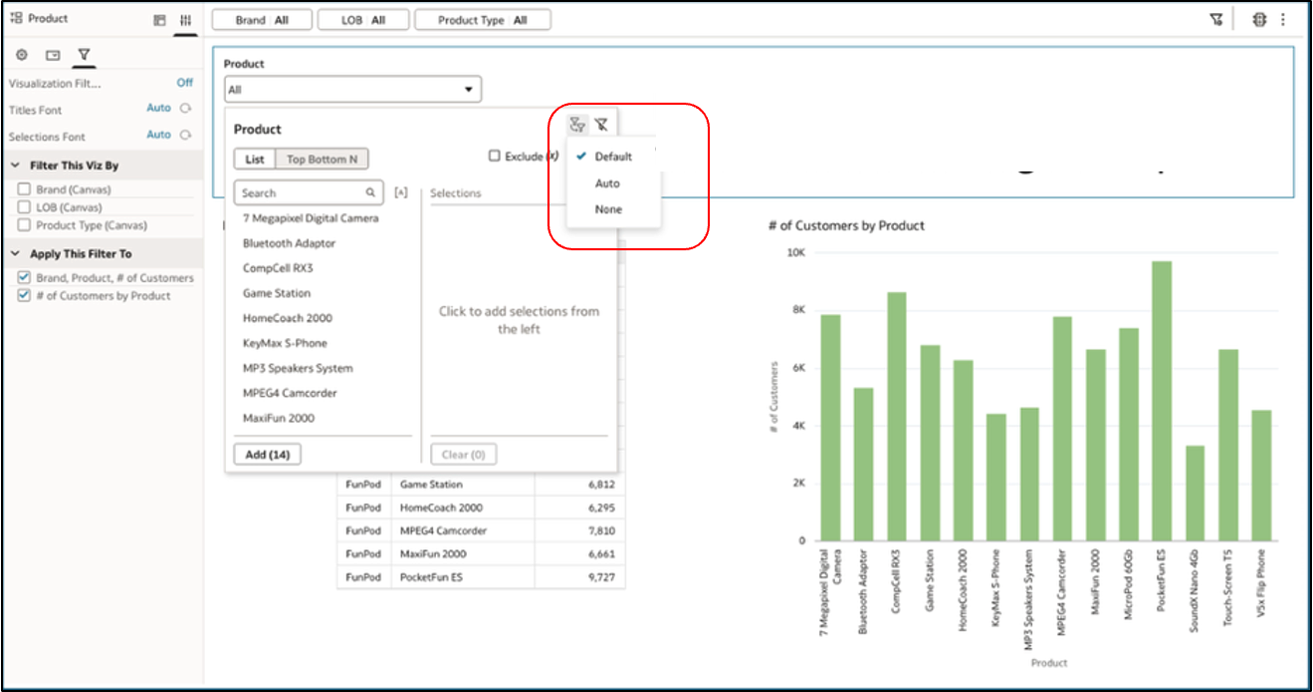Click the Add (14) button
The width and height of the screenshot is (1313, 692).
tap(267, 454)
